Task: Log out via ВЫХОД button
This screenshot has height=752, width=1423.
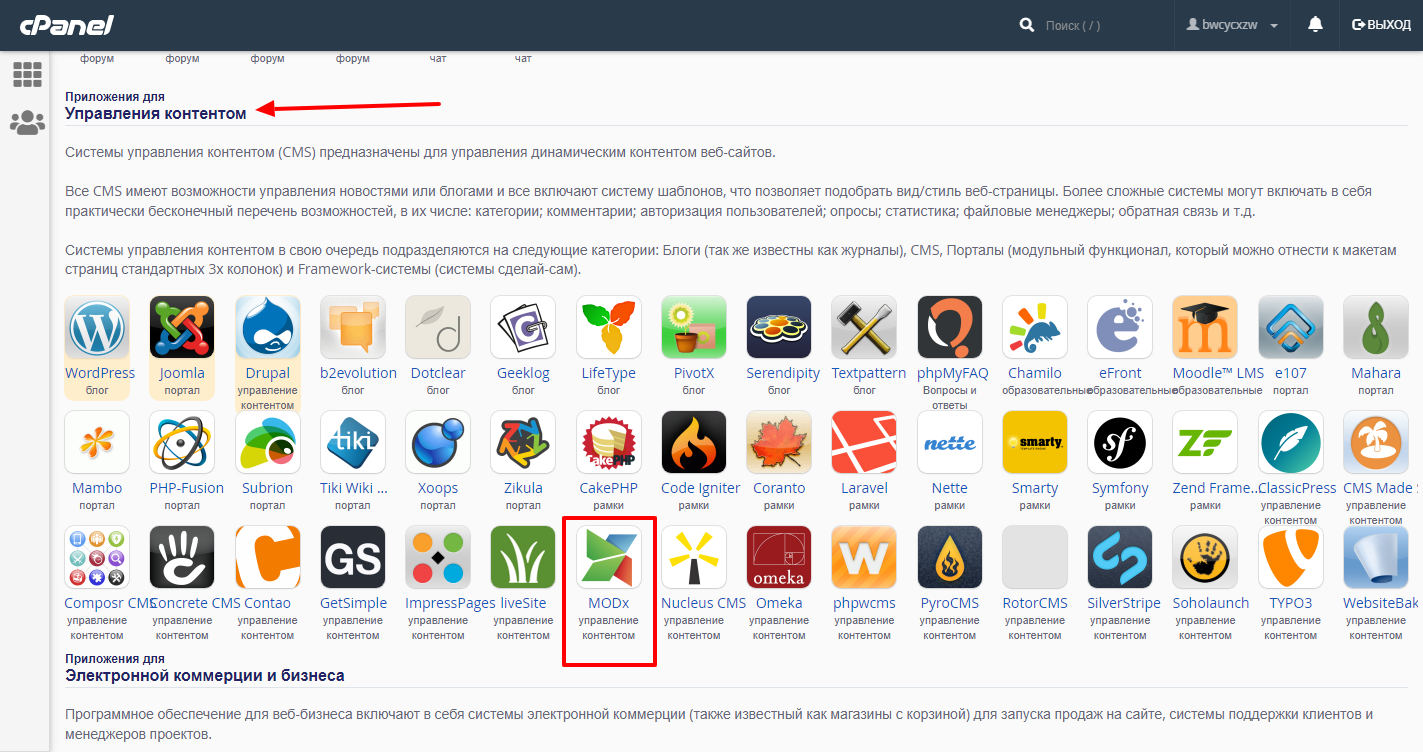Action: [1381, 24]
